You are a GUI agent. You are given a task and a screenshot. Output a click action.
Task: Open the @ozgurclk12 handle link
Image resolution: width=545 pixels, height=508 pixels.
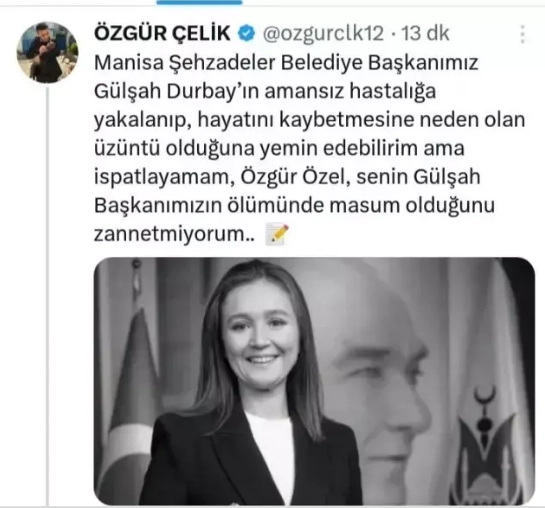point(323,34)
